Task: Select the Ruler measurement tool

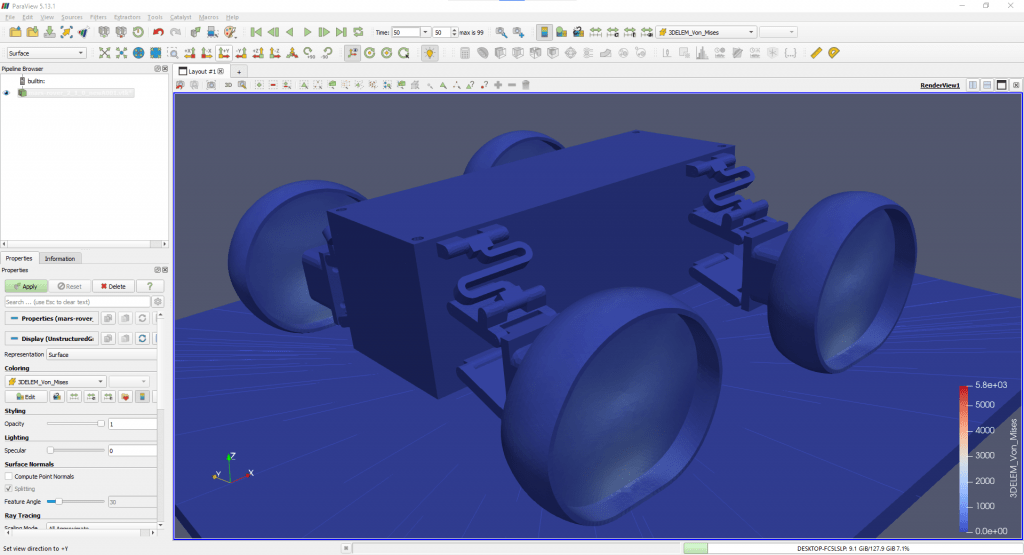Action: (x=816, y=53)
